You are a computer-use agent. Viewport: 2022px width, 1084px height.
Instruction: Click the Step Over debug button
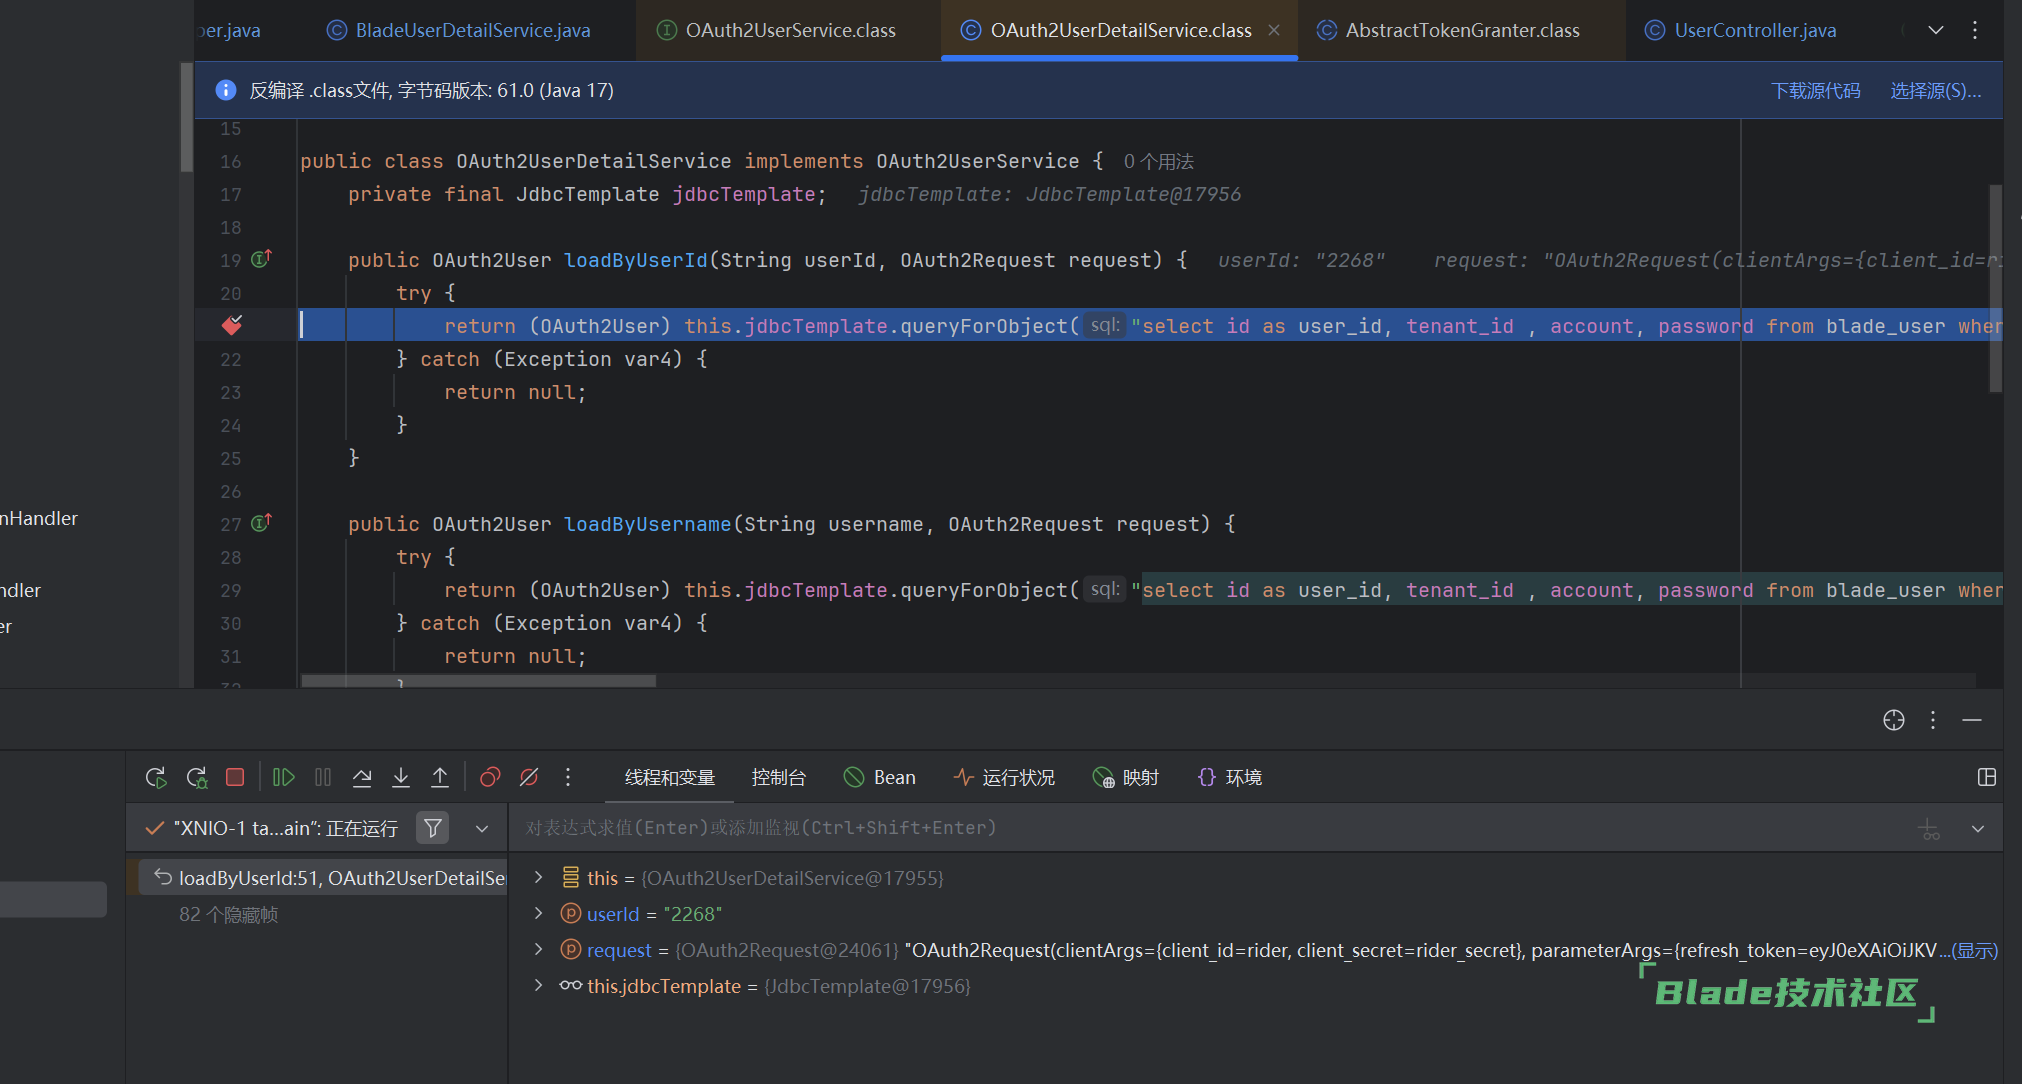click(362, 777)
